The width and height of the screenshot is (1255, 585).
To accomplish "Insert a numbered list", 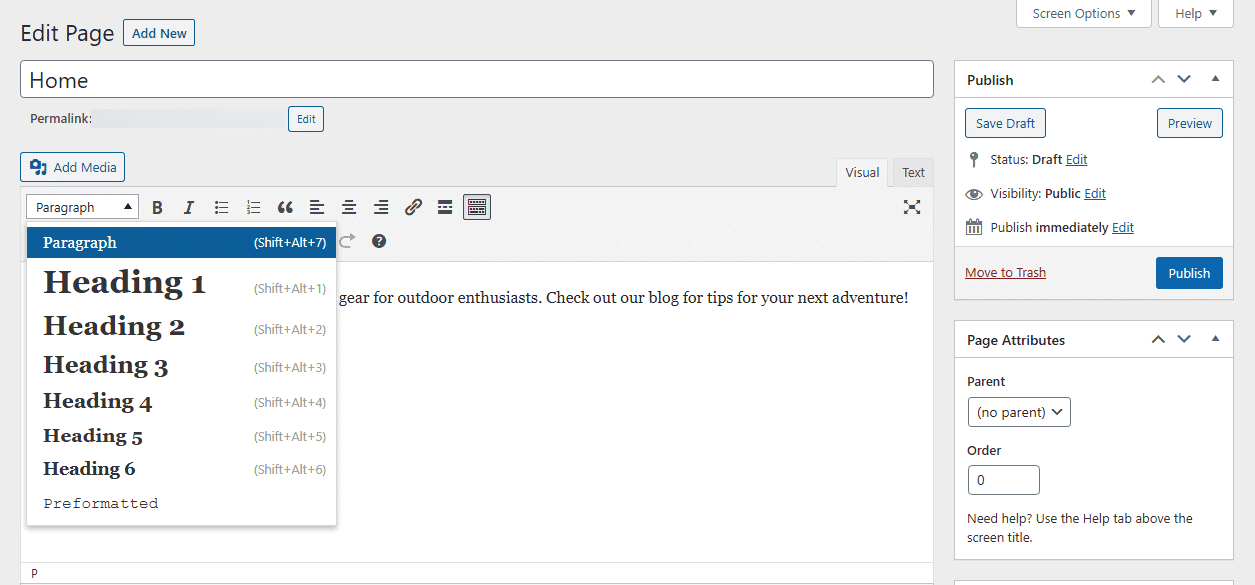I will (253, 207).
